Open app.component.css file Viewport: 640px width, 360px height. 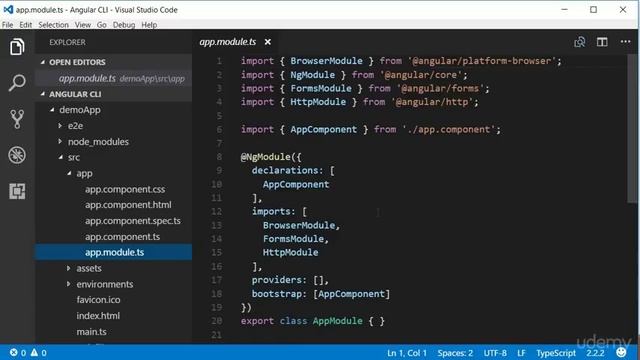click(125, 189)
